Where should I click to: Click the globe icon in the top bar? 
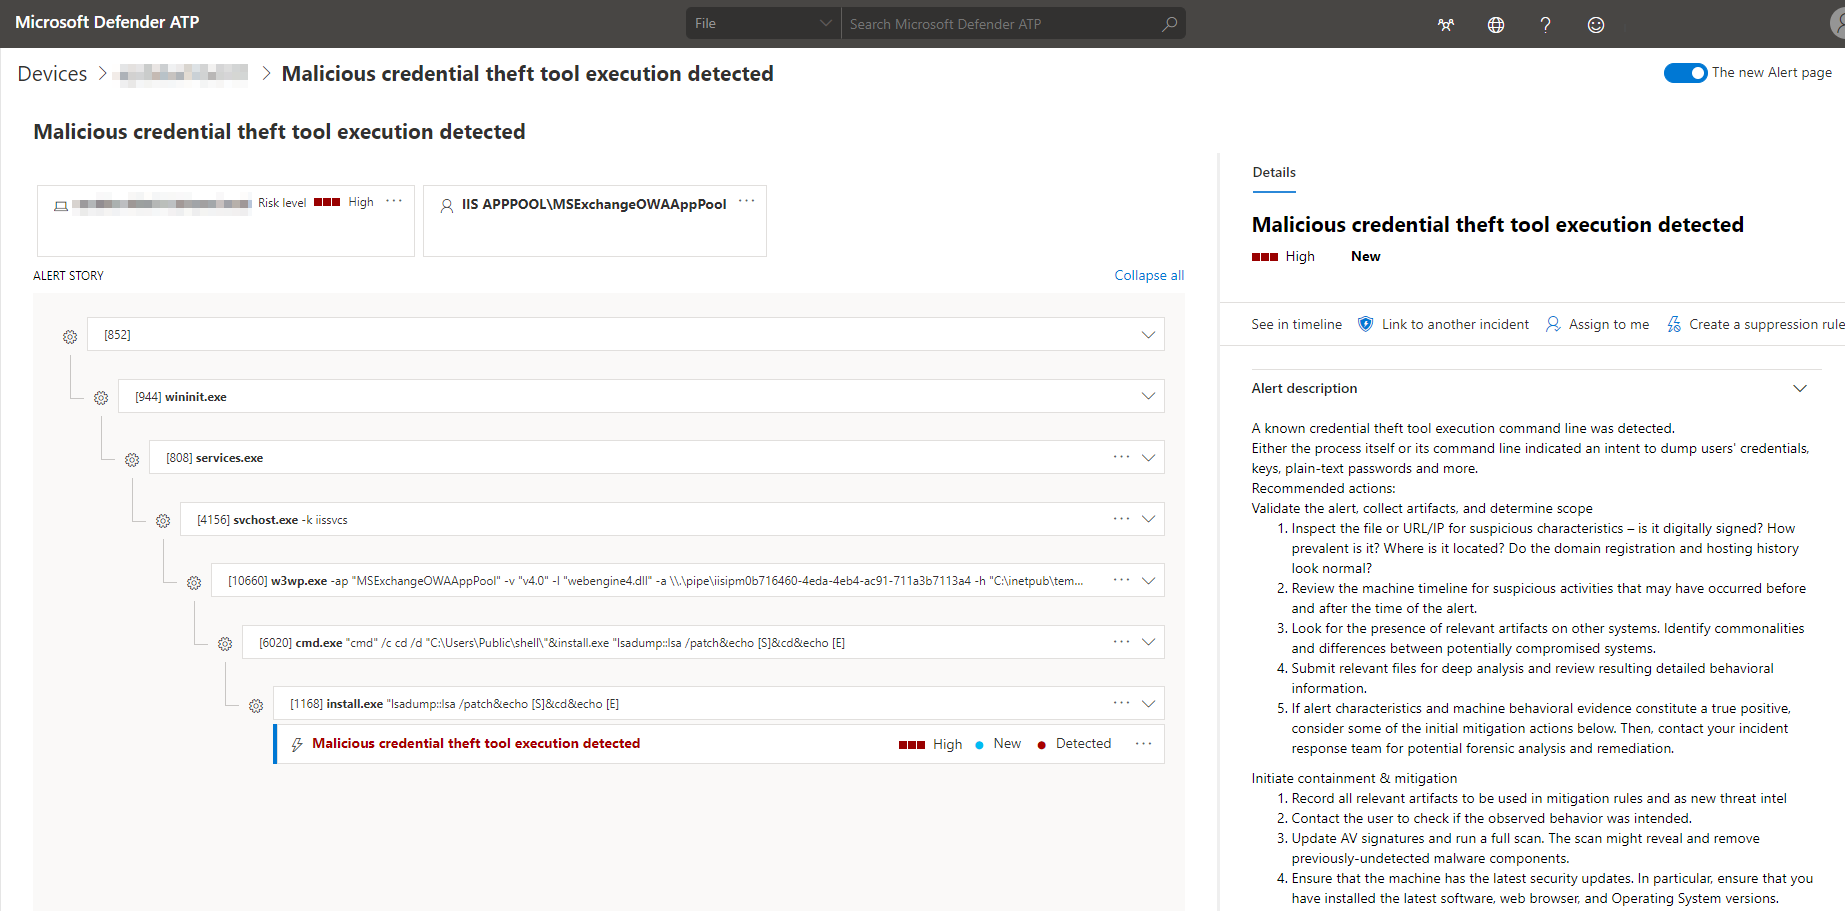coord(1496,24)
